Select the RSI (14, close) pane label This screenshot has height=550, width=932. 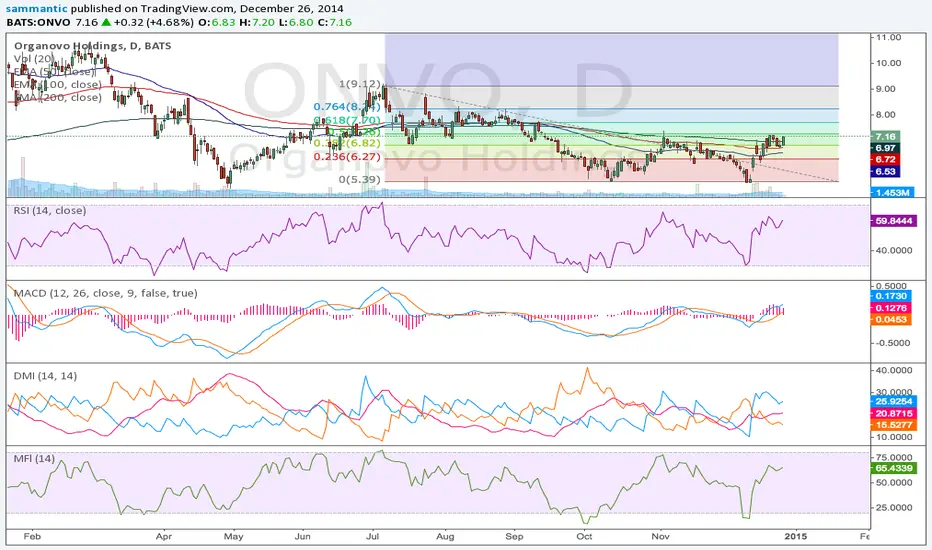click(49, 210)
